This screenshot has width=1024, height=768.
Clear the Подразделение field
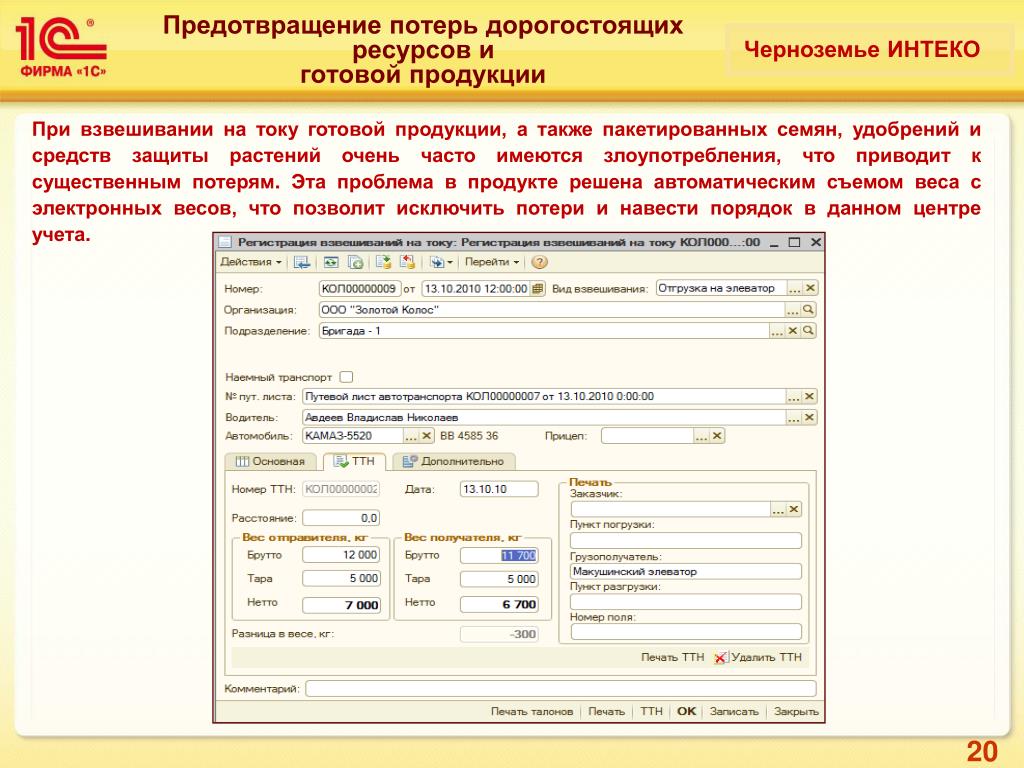click(793, 331)
